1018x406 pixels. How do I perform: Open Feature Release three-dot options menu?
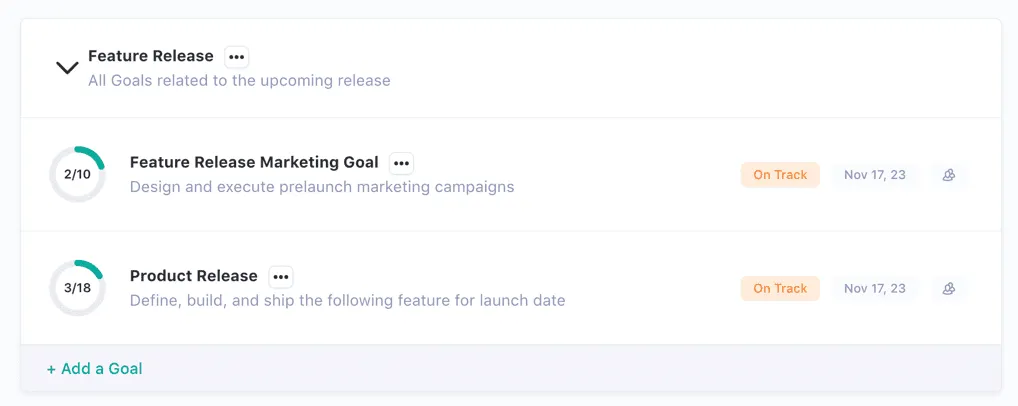point(237,57)
